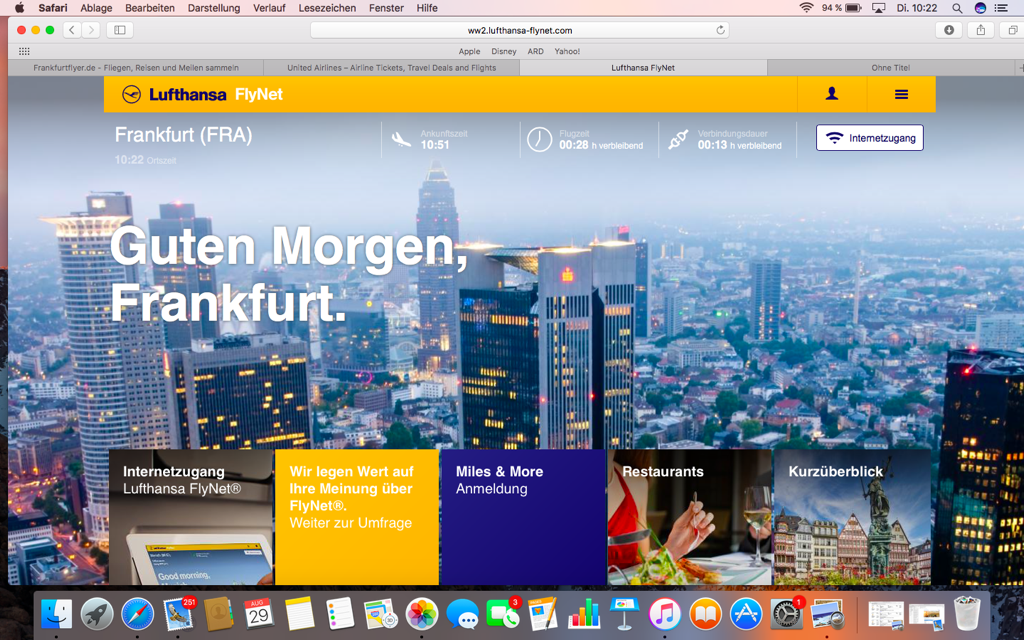Open the Wi-Fi status menu
The image size is (1024, 640).
[x=806, y=8]
